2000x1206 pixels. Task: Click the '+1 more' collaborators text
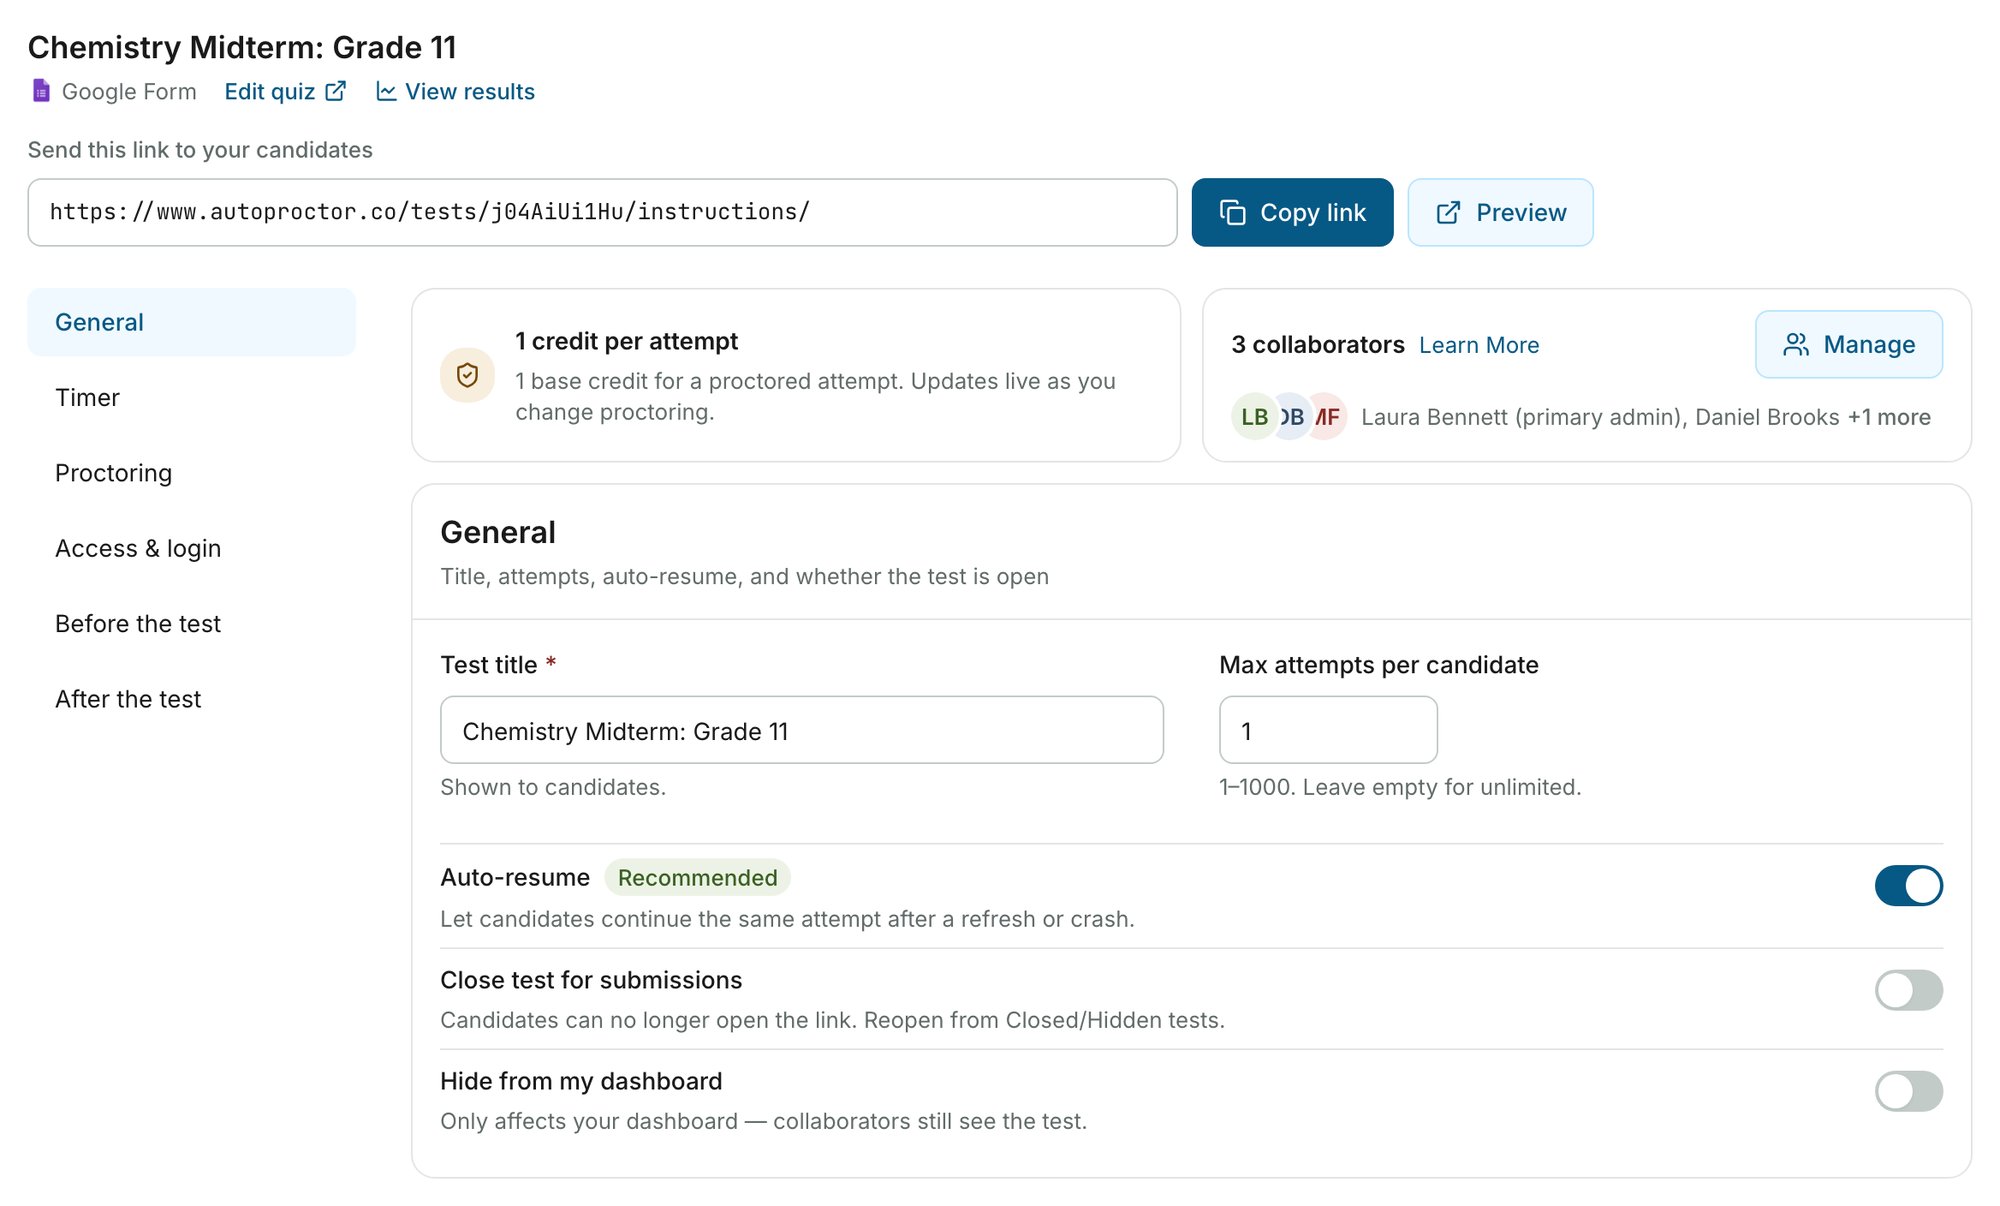coord(1889,417)
